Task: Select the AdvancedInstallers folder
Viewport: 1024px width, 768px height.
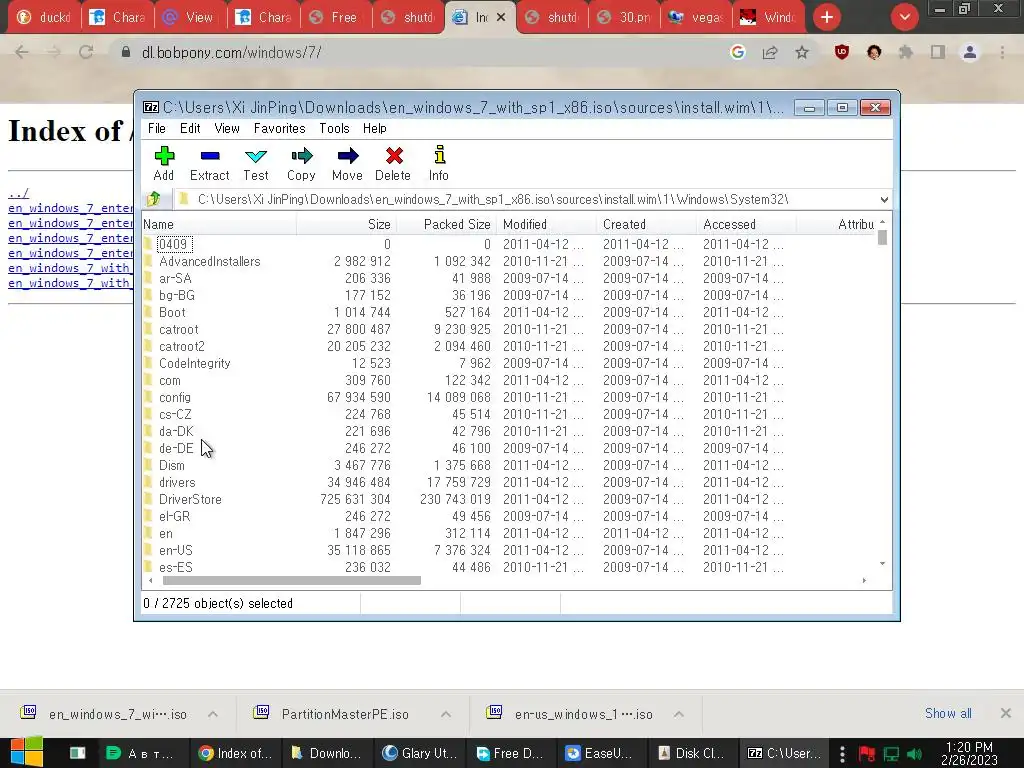Action: coord(210,261)
